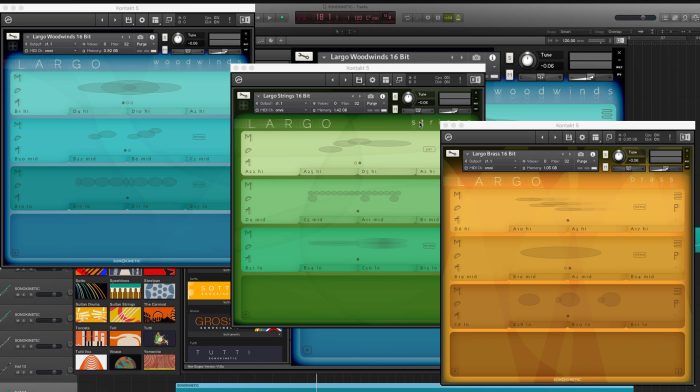Open MIDI channel dropdown in Brass header
The image size is (700, 392).
[490, 168]
